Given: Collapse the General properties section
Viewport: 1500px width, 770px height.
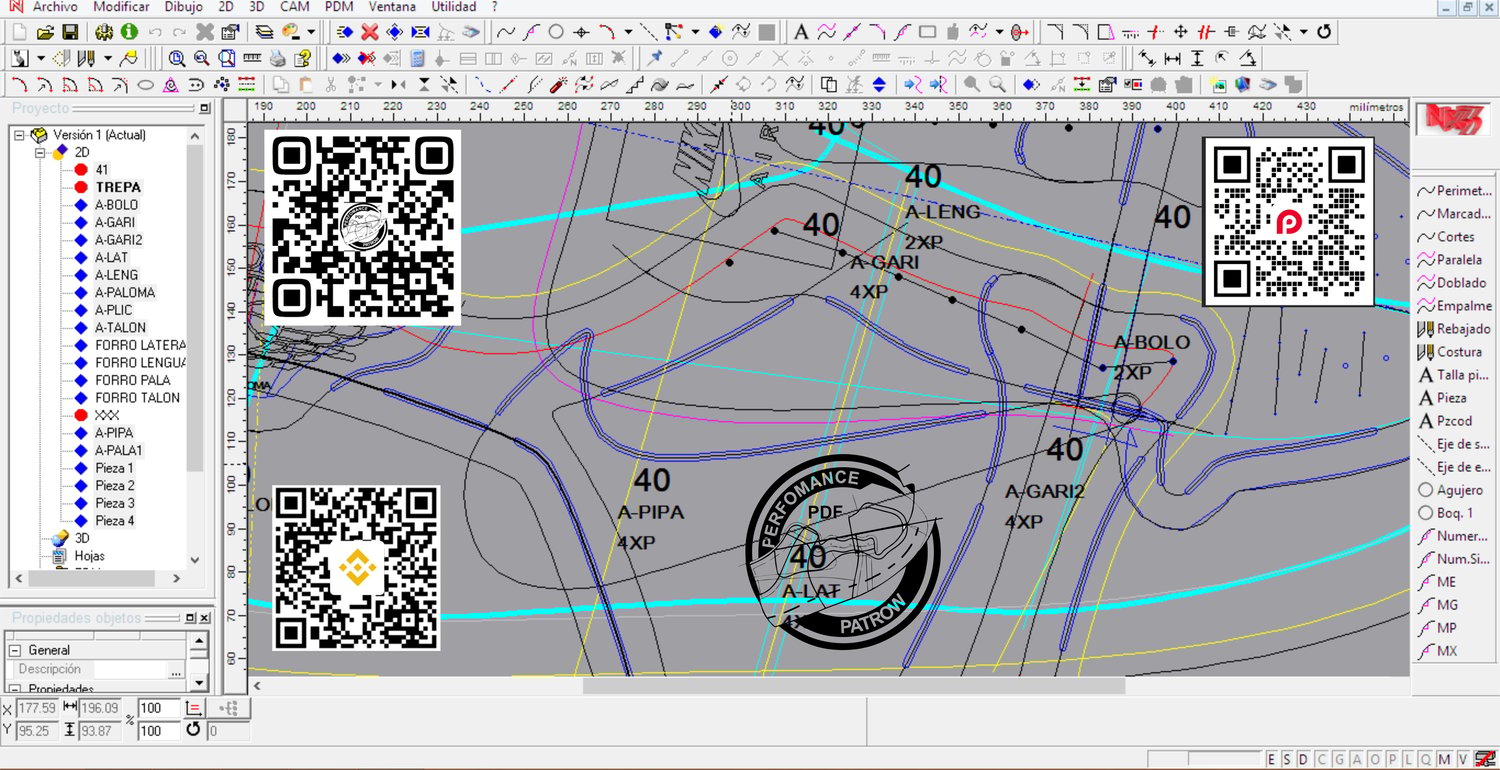Looking at the screenshot, I should click(15, 650).
